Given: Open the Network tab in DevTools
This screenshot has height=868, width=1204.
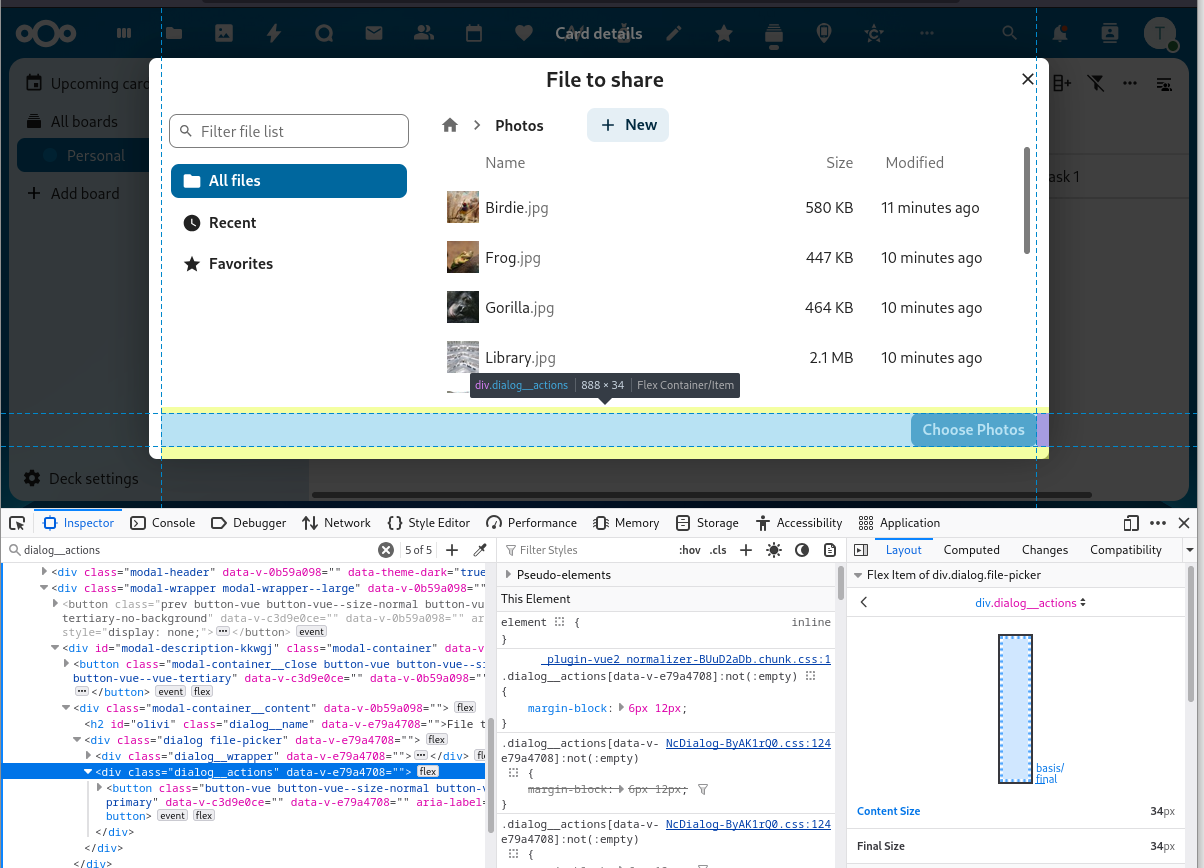Looking at the screenshot, I should (336, 523).
